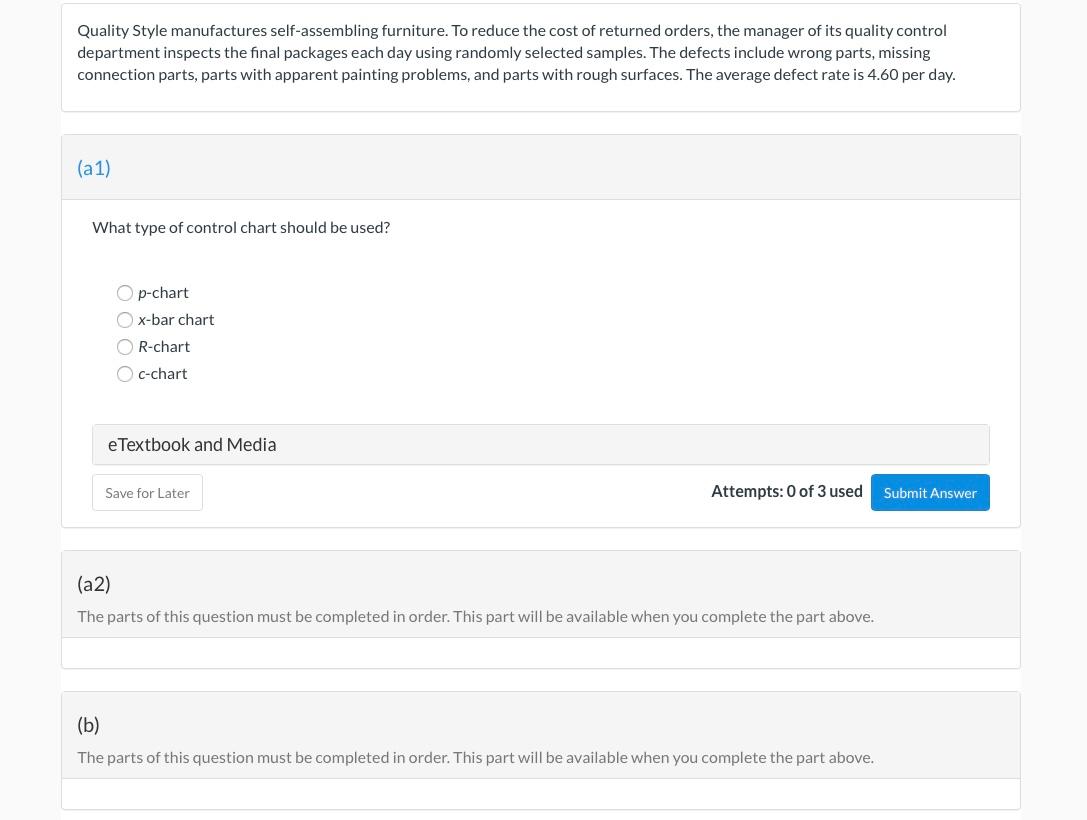
Task: Click the empty content panel below (a2)
Action: pos(540,653)
